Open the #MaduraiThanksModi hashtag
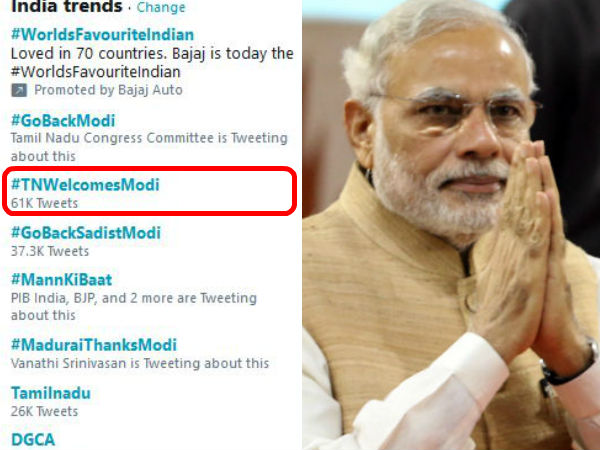This screenshot has height=450, width=600. click(94, 345)
